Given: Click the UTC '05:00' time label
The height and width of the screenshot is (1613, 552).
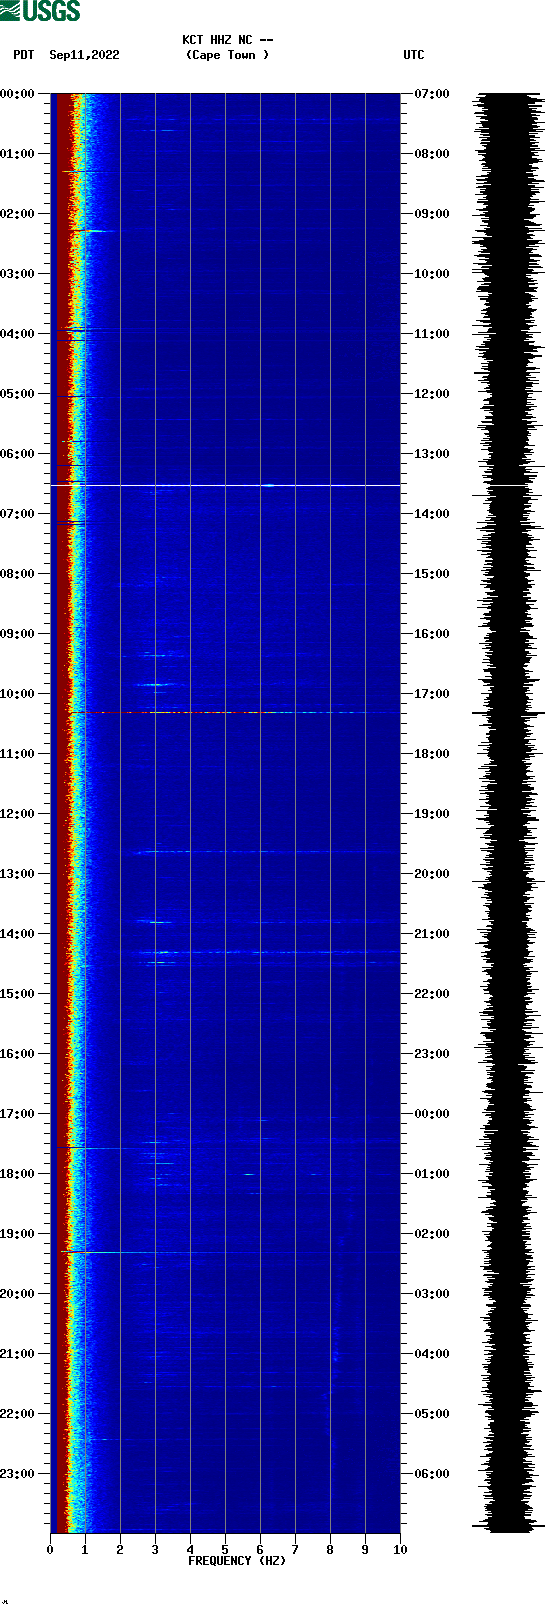Looking at the screenshot, I should [432, 1414].
